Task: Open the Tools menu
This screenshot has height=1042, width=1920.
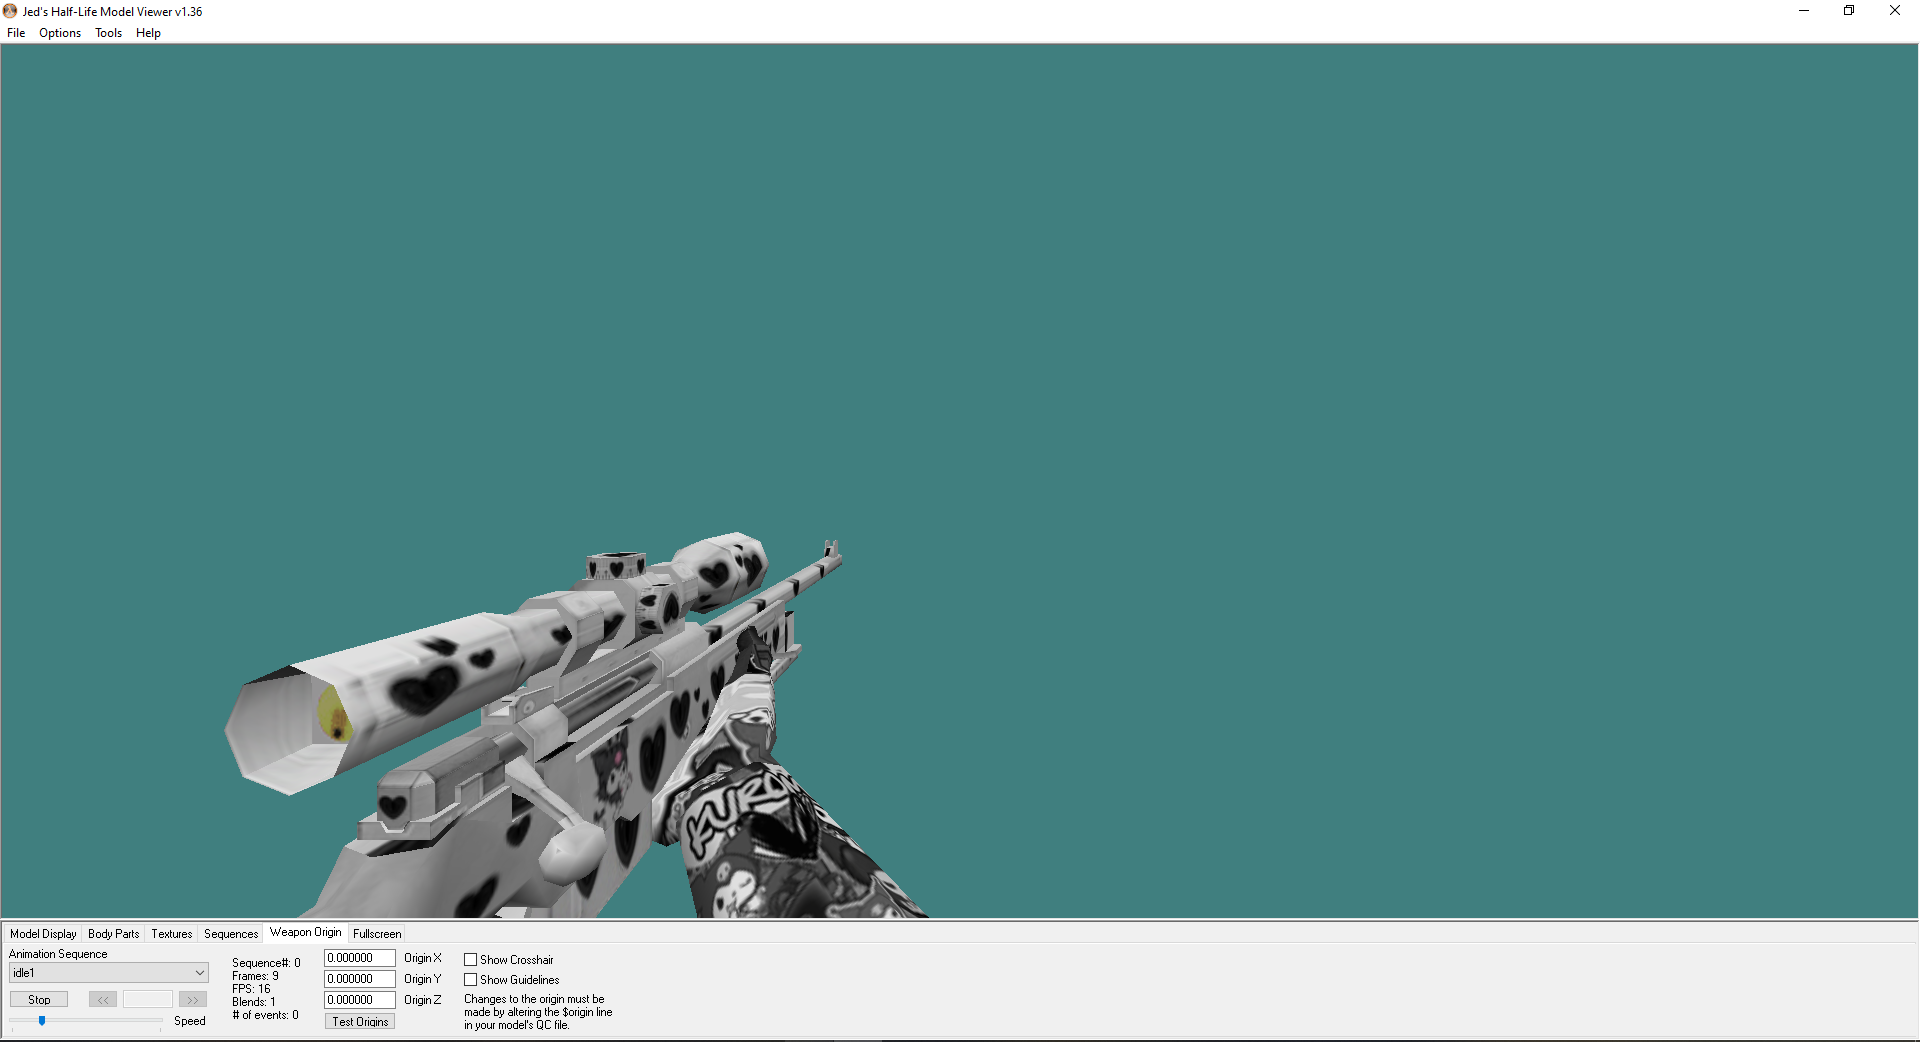Action: [108, 33]
